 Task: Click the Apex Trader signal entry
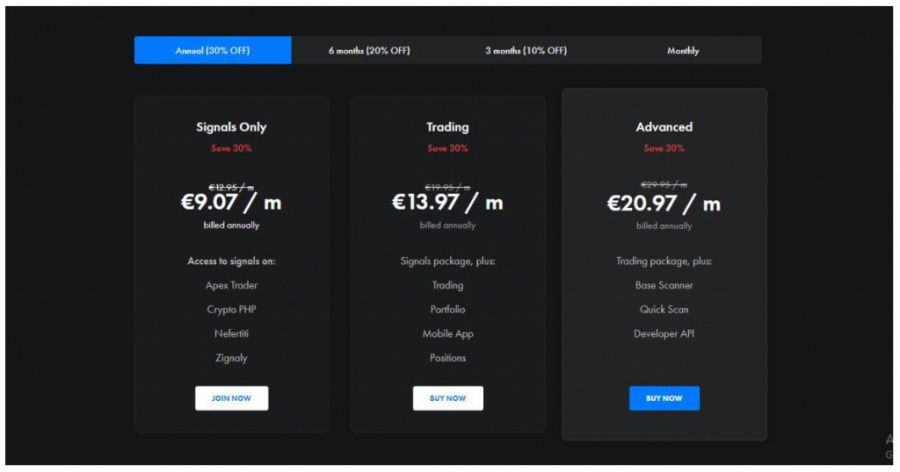[231, 285]
